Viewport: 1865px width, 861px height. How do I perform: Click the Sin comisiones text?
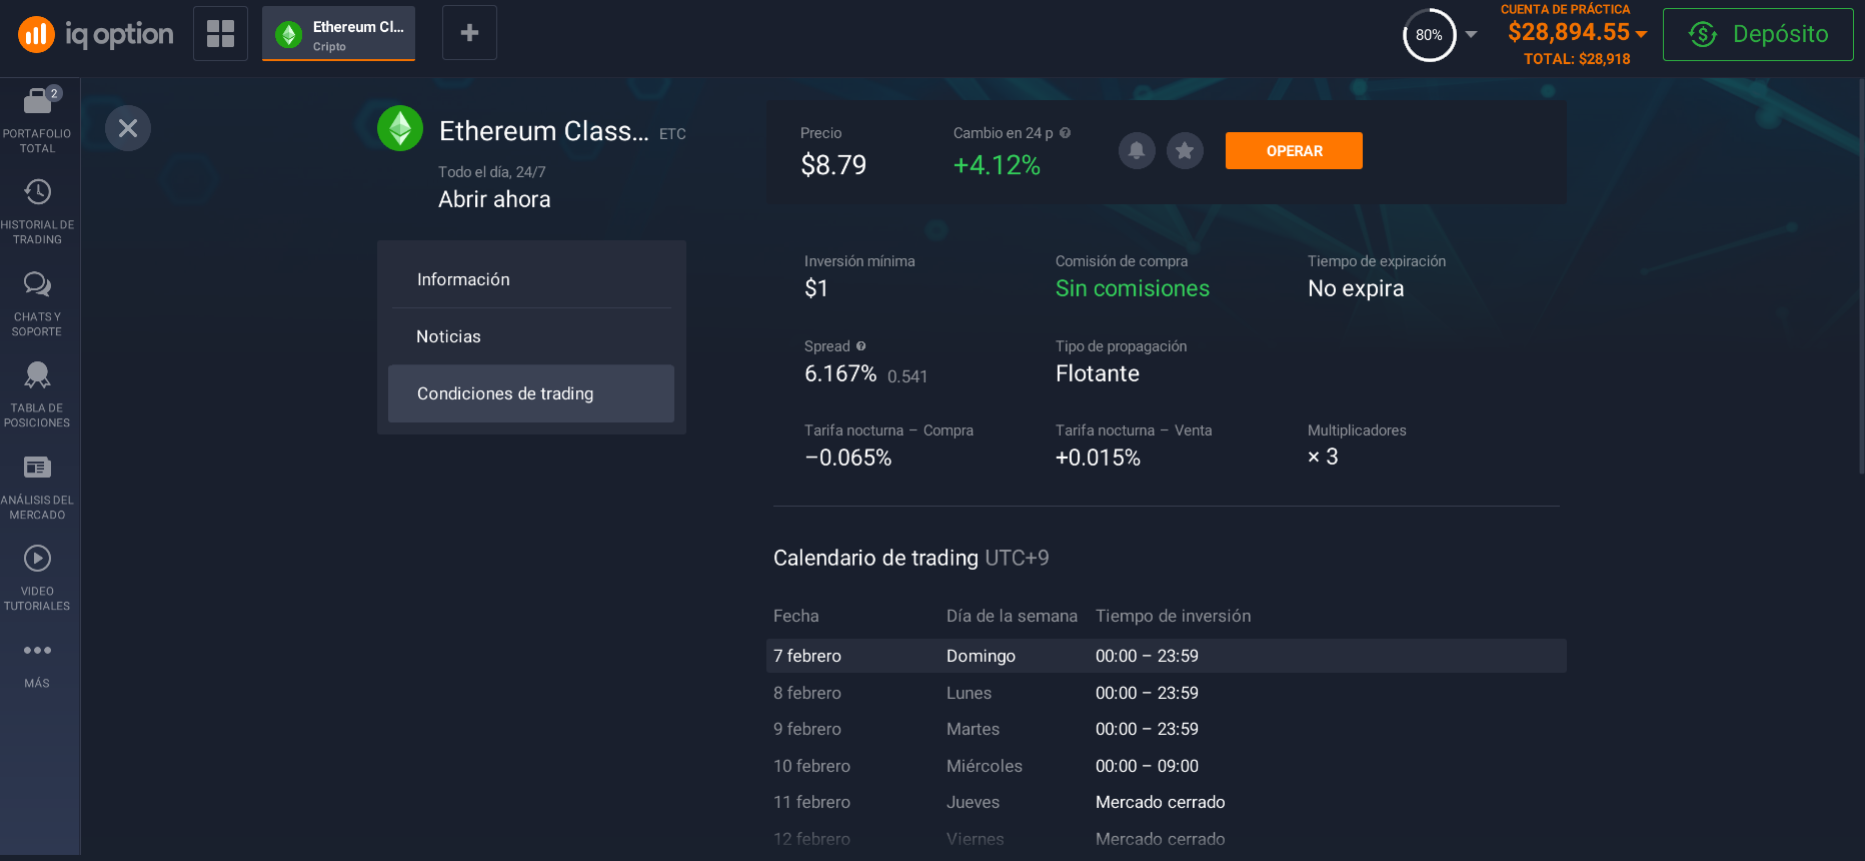coord(1132,288)
